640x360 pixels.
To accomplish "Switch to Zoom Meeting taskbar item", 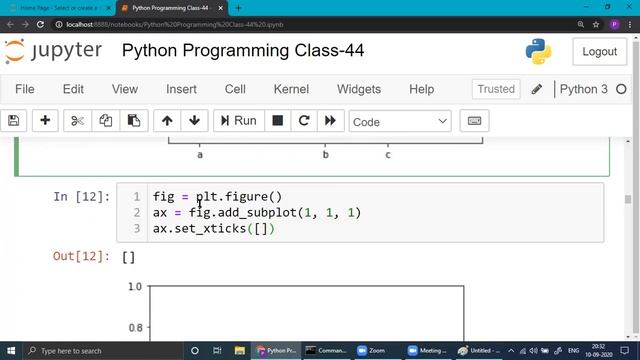I will [x=427, y=351].
